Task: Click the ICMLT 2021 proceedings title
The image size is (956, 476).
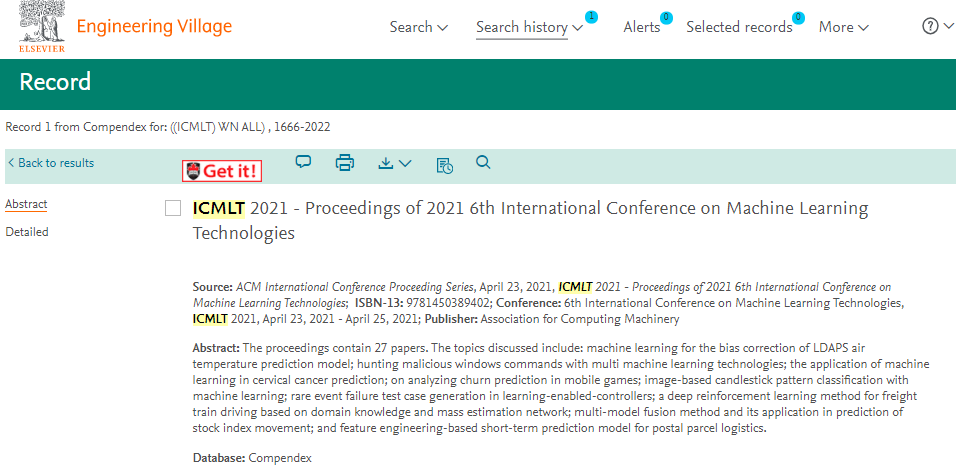Action: 530,221
